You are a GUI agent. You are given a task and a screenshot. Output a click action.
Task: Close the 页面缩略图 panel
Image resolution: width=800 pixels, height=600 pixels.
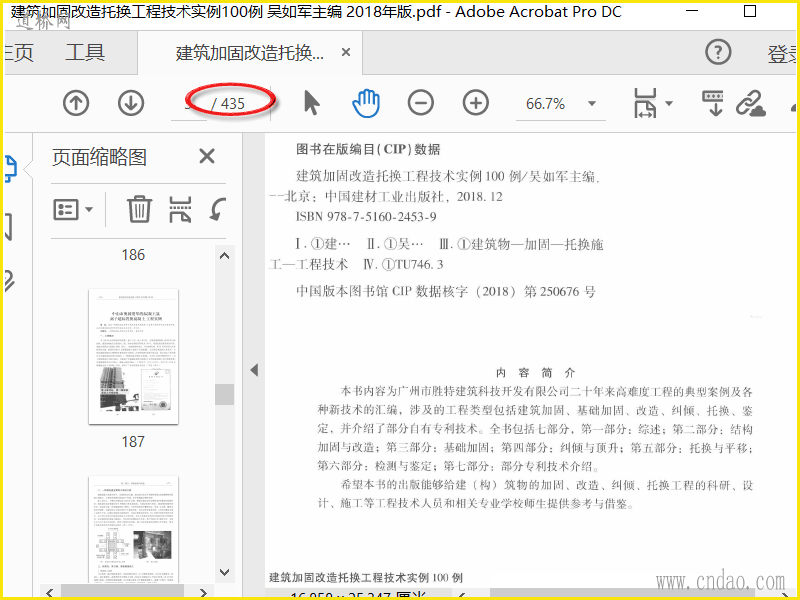(x=207, y=156)
